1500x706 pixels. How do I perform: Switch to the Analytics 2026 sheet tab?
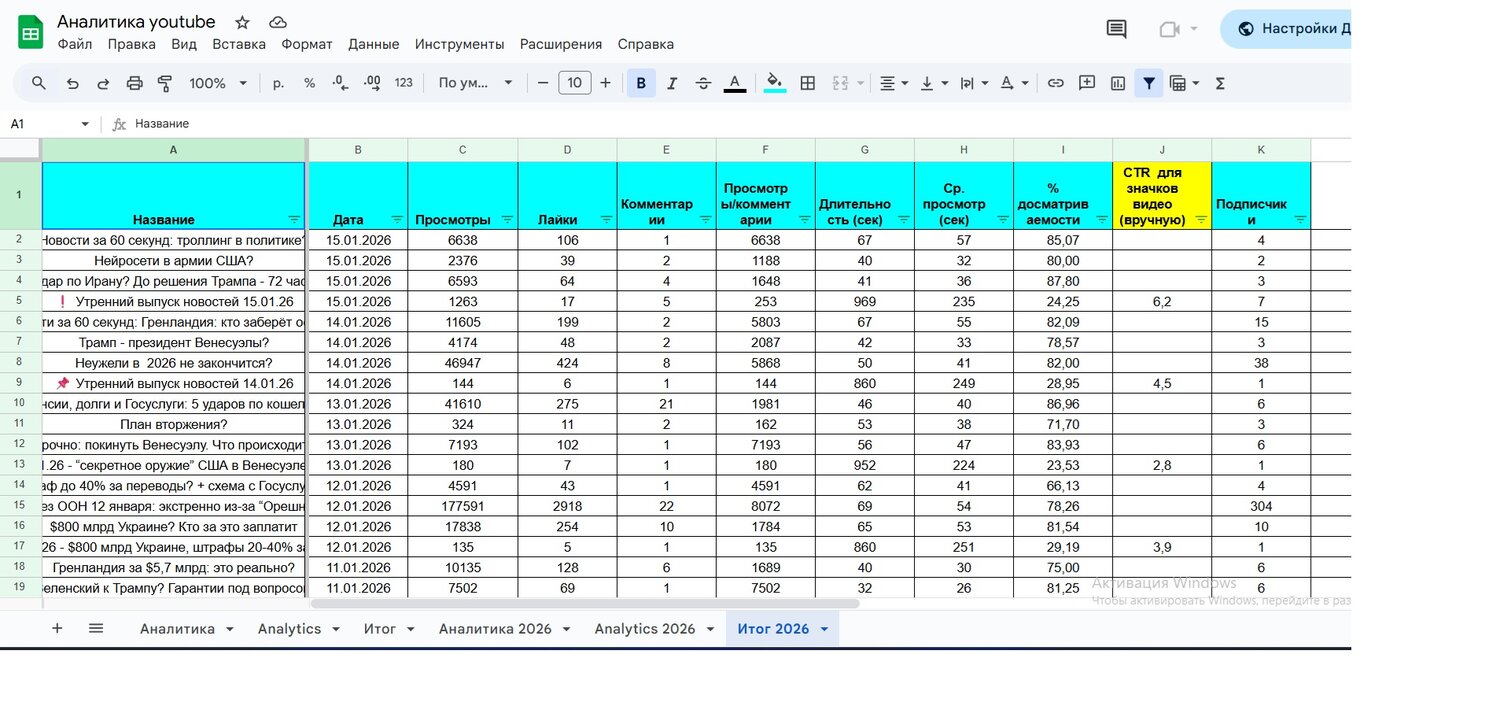pyautogui.click(x=645, y=629)
